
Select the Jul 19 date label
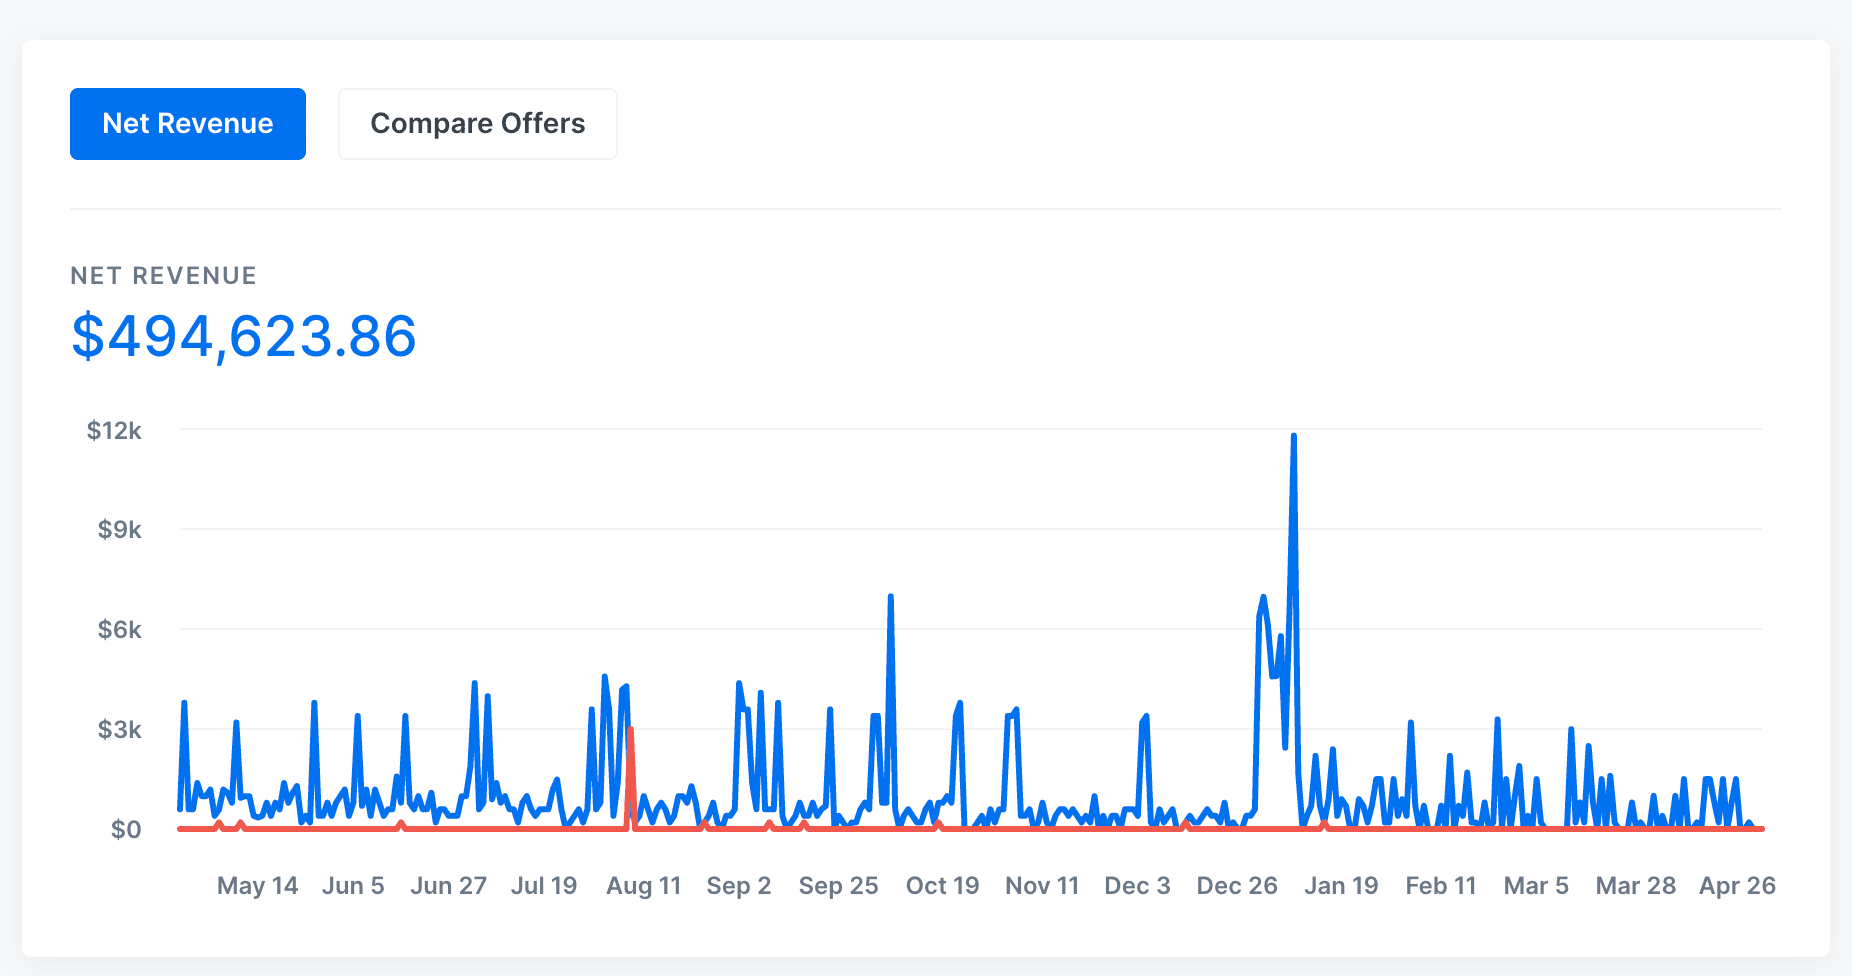544,886
